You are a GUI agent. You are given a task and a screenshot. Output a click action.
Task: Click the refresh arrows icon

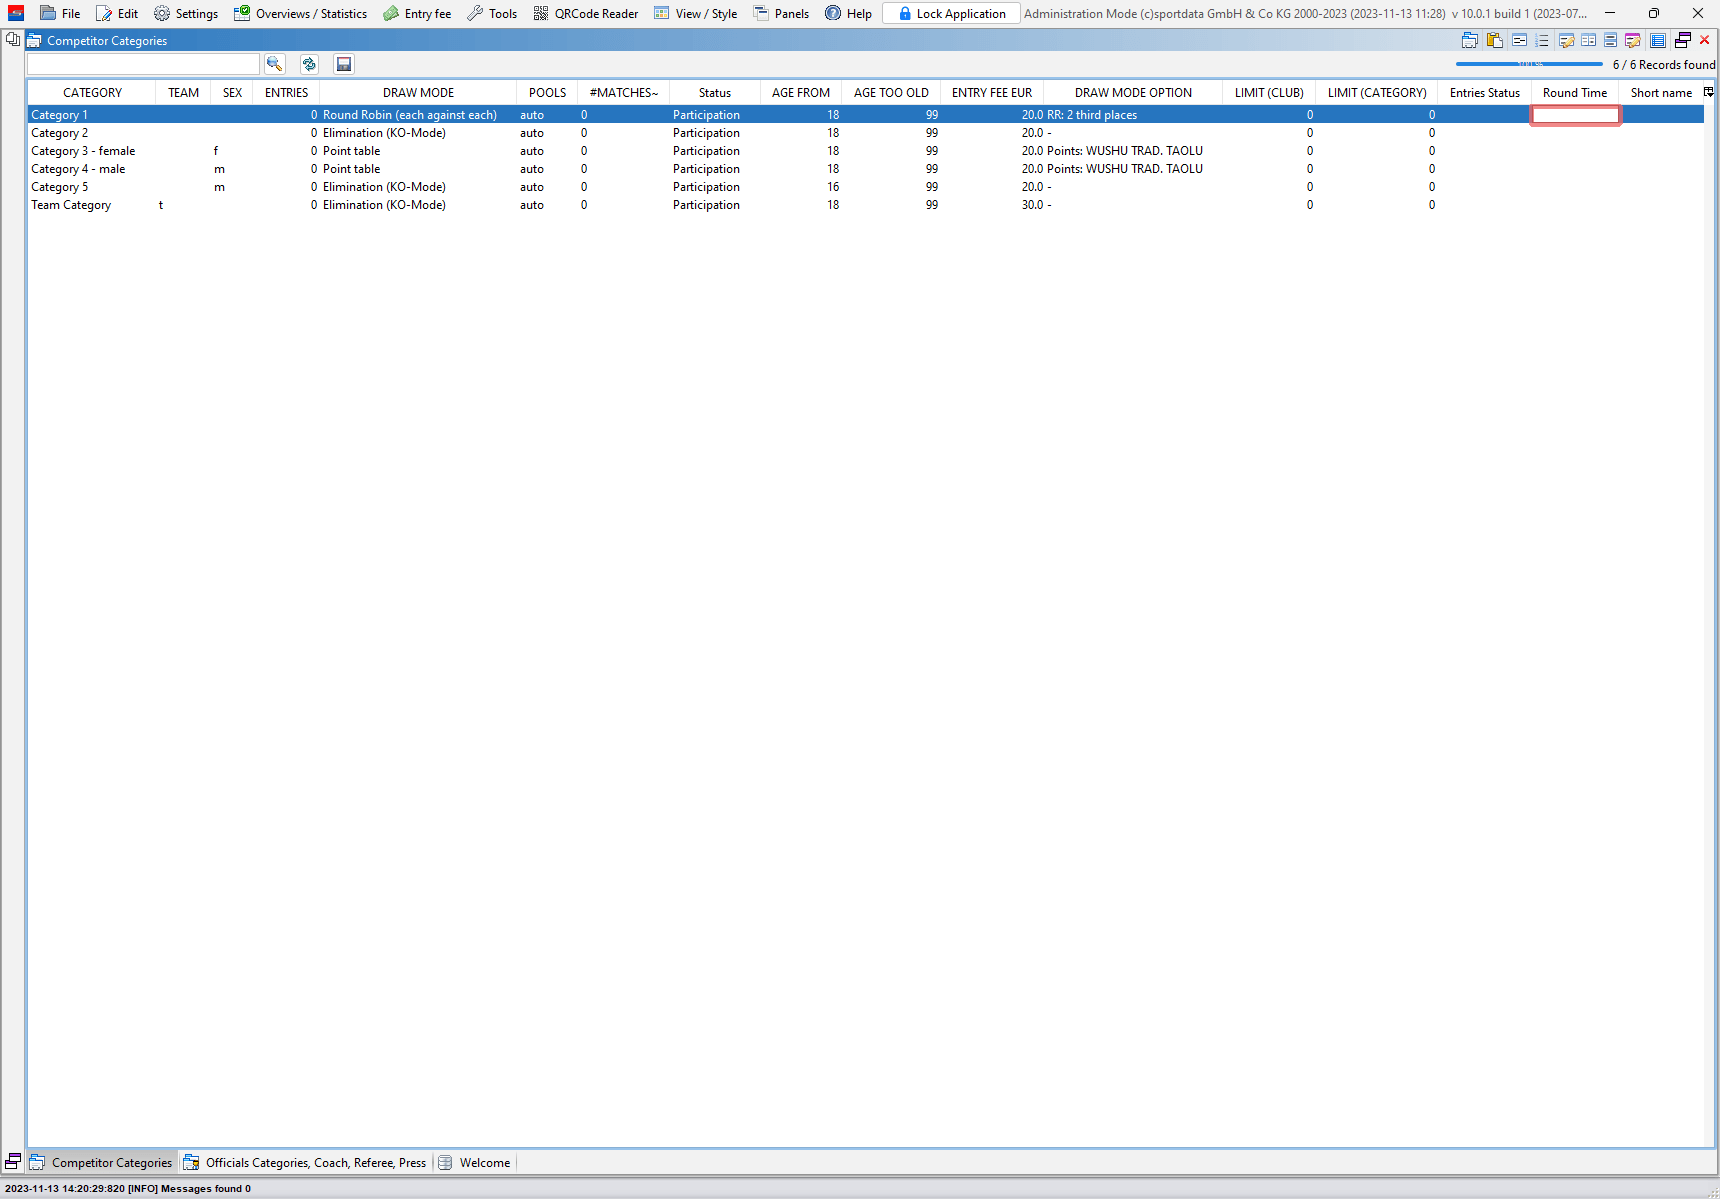pyautogui.click(x=309, y=64)
